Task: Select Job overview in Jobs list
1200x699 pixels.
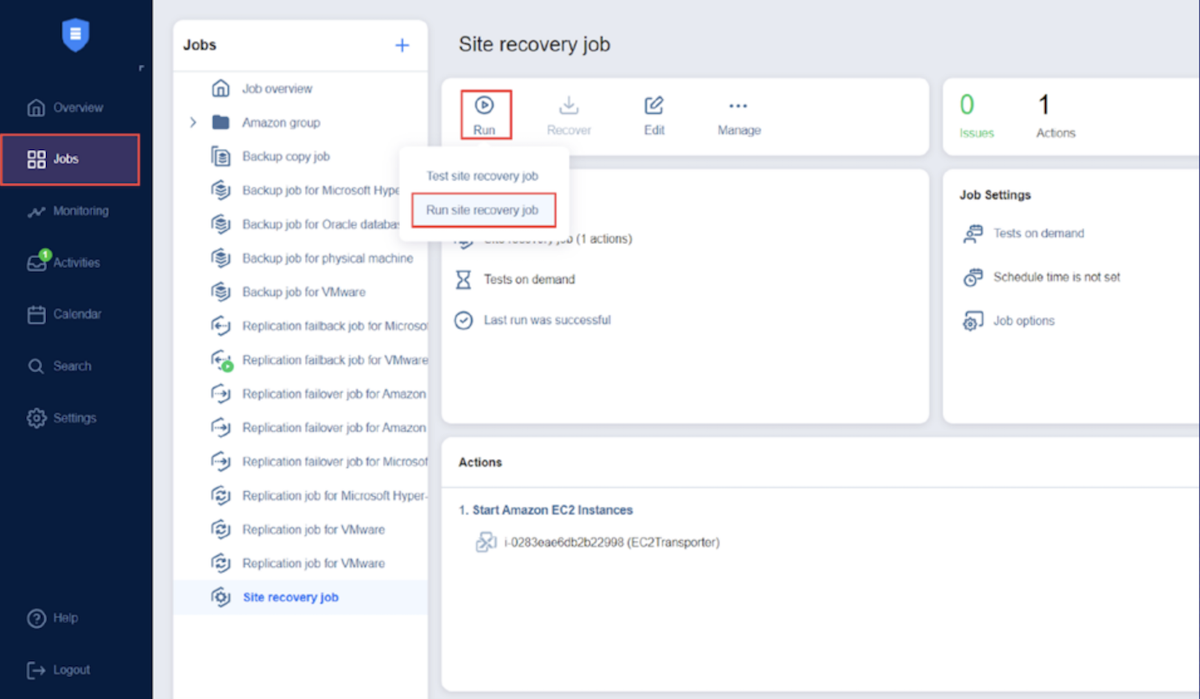Action: coord(276,89)
